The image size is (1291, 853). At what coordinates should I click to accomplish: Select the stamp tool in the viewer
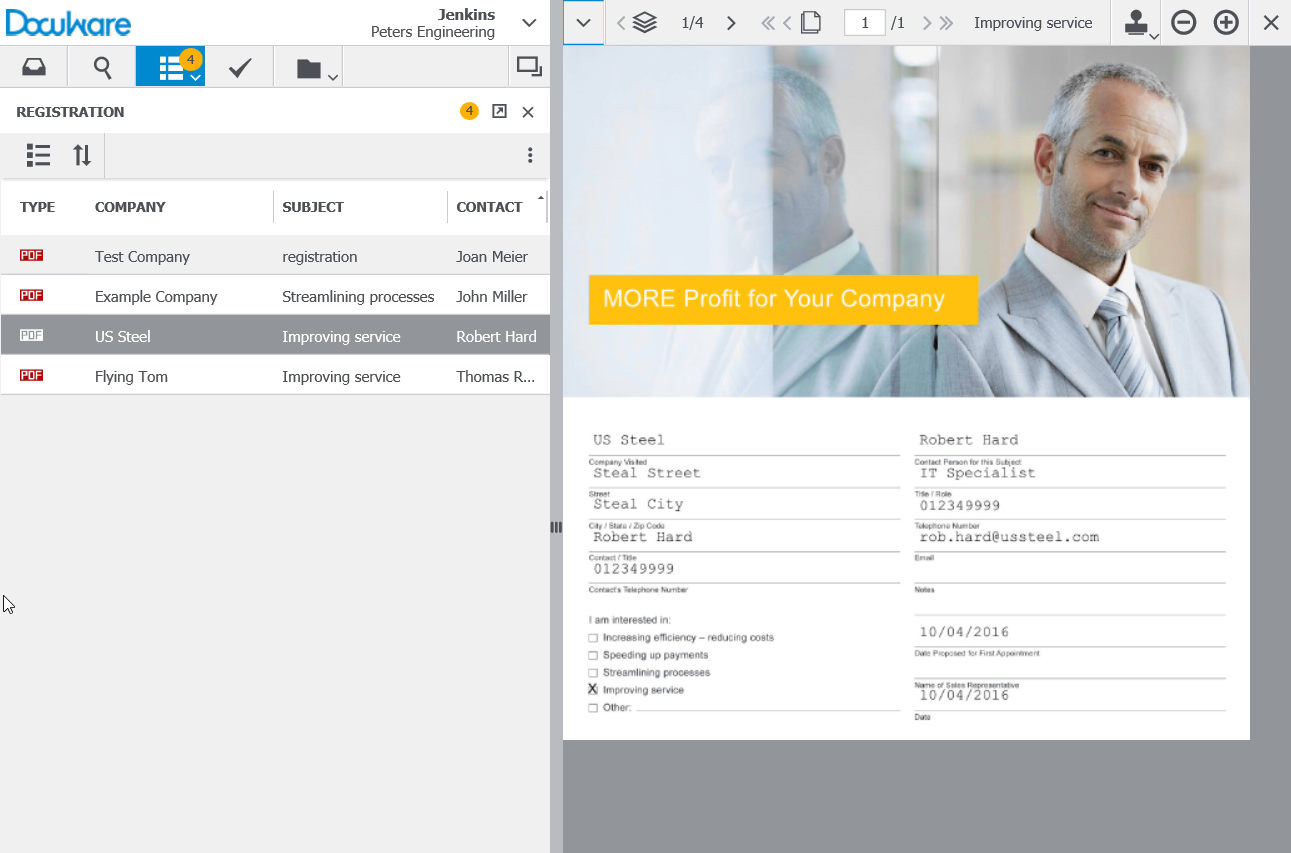tap(1135, 18)
